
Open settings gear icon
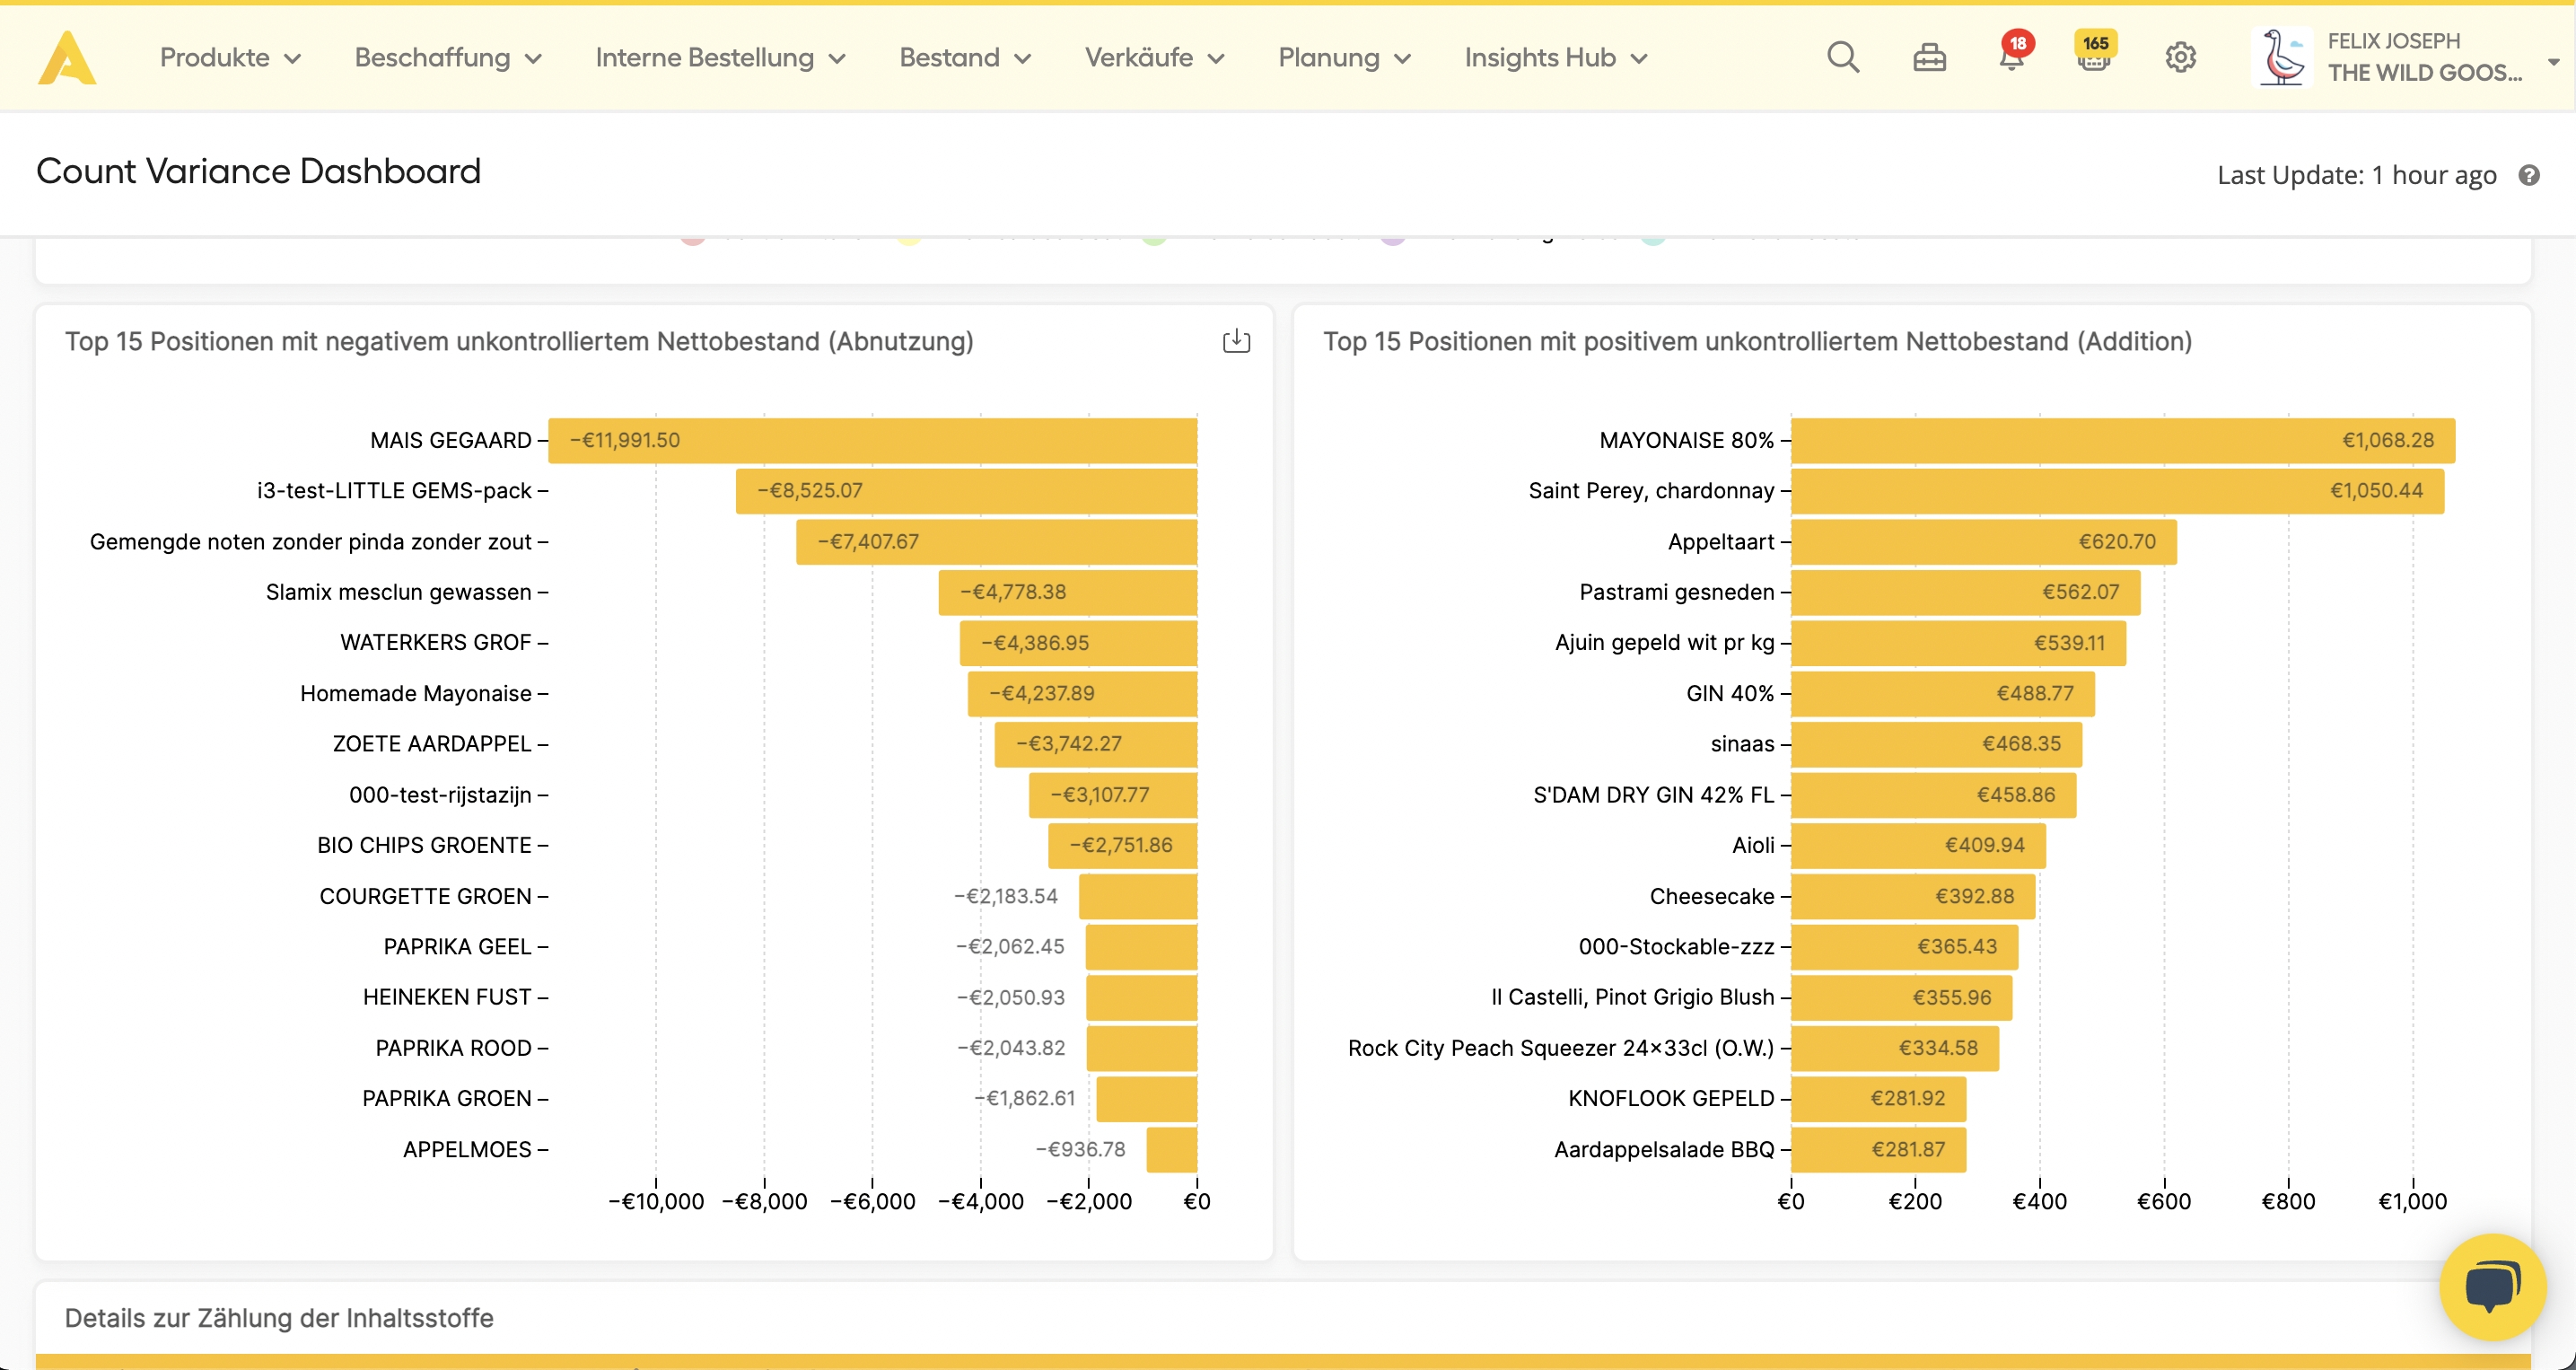[x=2180, y=58]
